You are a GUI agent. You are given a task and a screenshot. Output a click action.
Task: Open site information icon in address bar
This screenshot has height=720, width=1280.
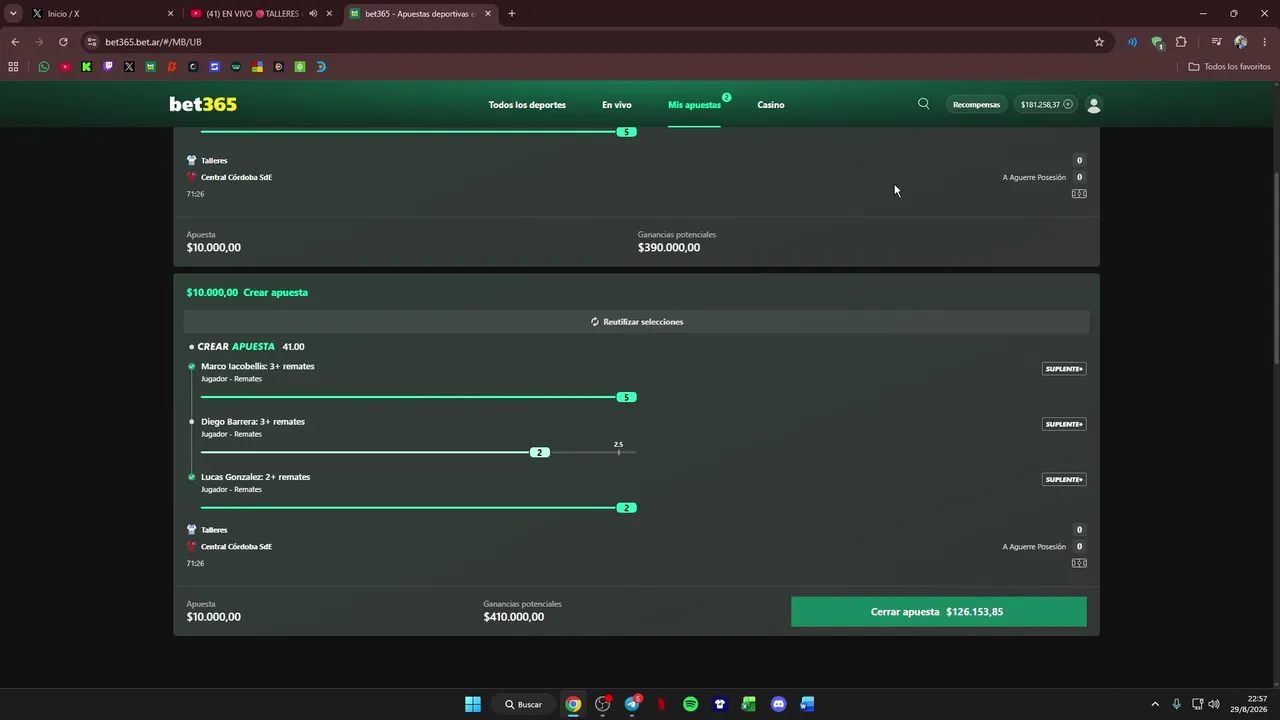[92, 42]
